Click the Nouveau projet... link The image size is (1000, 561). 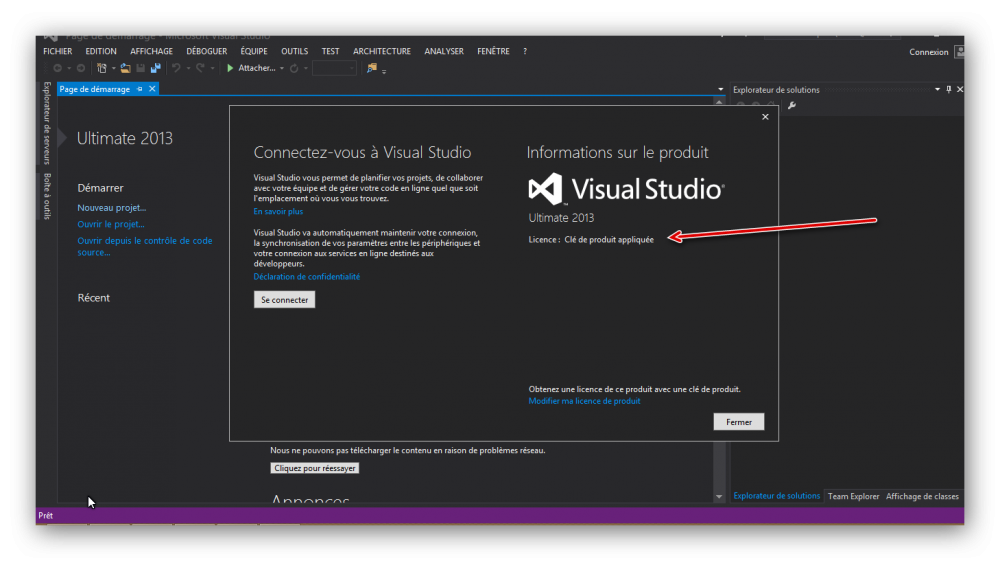[x=112, y=207]
